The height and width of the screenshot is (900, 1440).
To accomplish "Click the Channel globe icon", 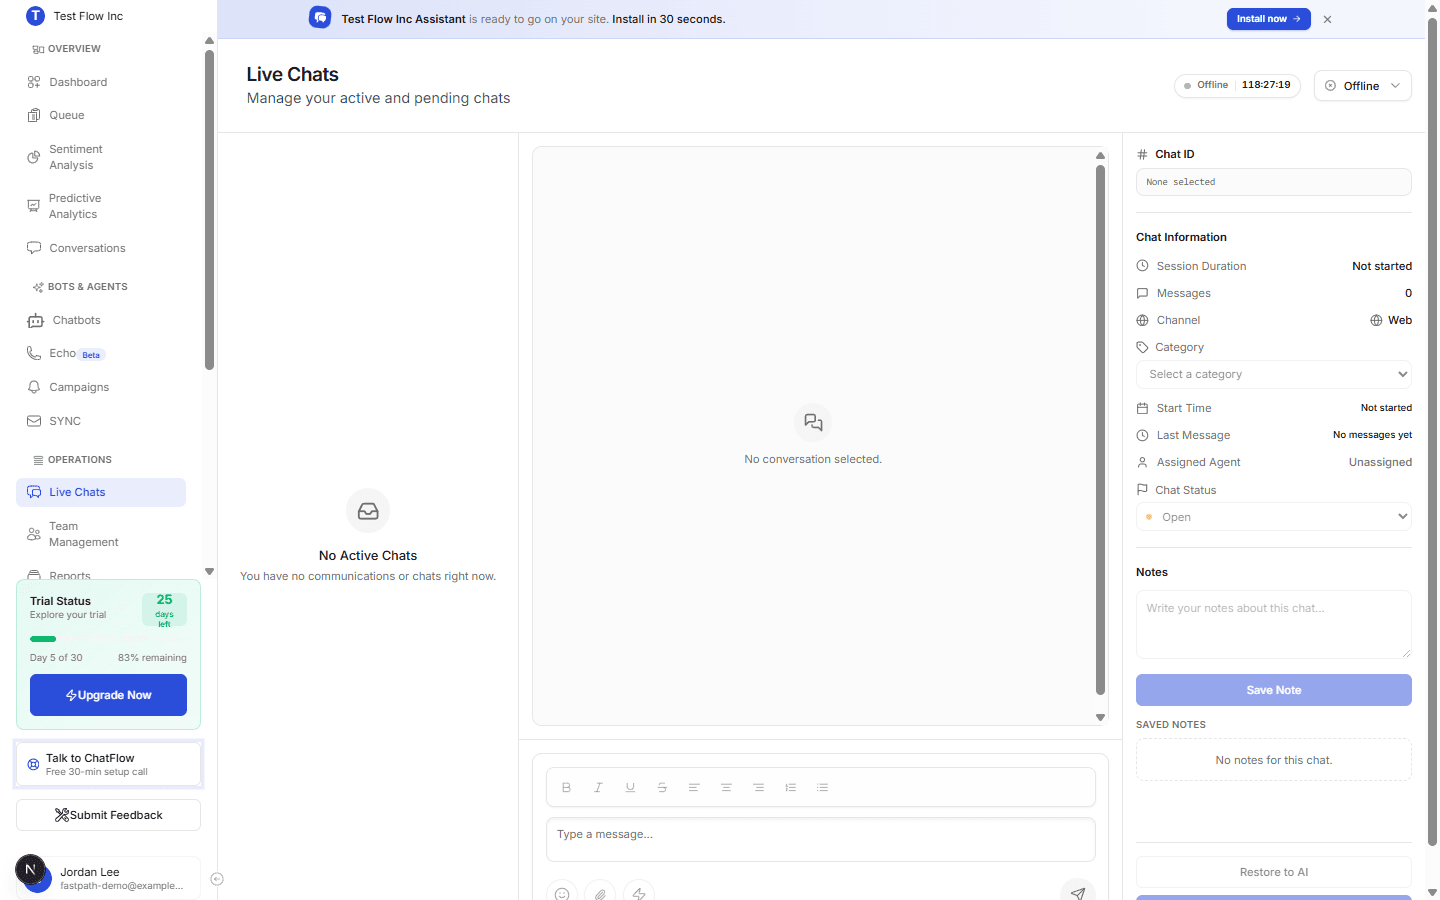I will (1142, 320).
